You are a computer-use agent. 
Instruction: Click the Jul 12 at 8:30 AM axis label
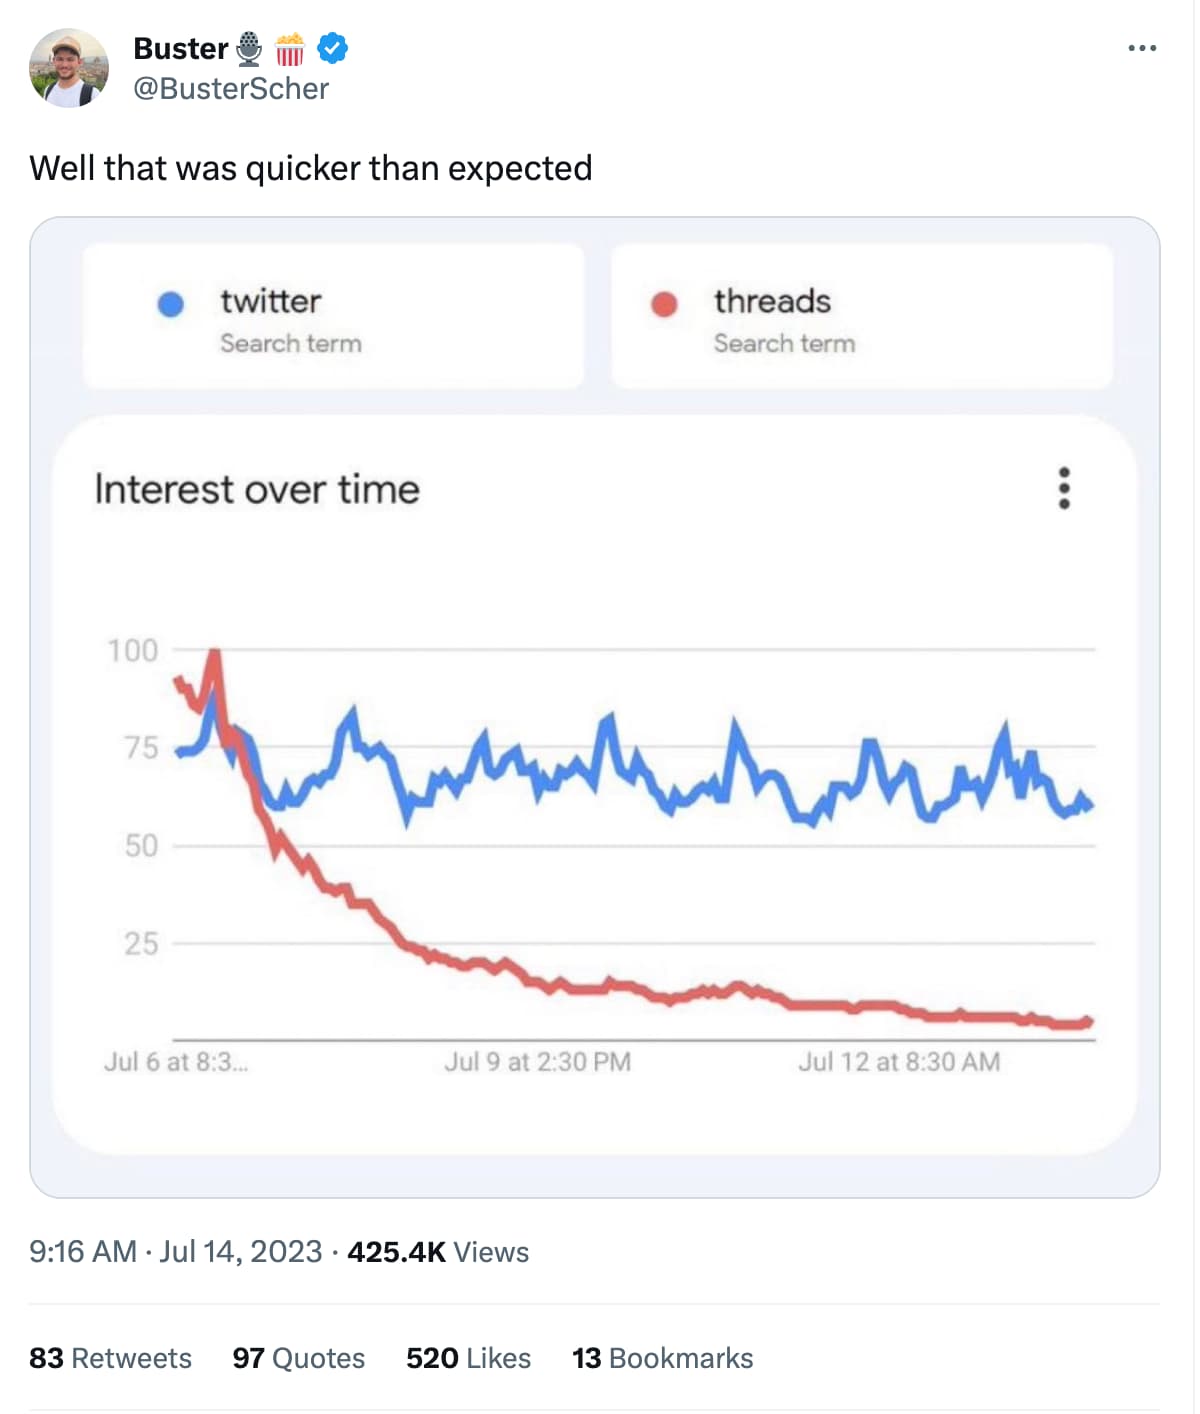click(898, 1062)
